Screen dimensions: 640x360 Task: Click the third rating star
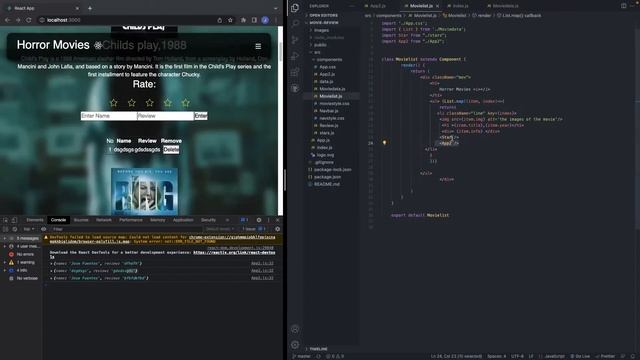(x=150, y=103)
